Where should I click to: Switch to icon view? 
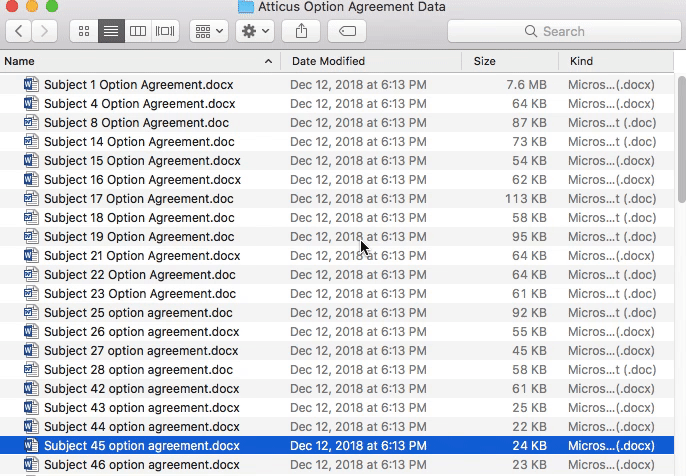pyautogui.click(x=84, y=31)
